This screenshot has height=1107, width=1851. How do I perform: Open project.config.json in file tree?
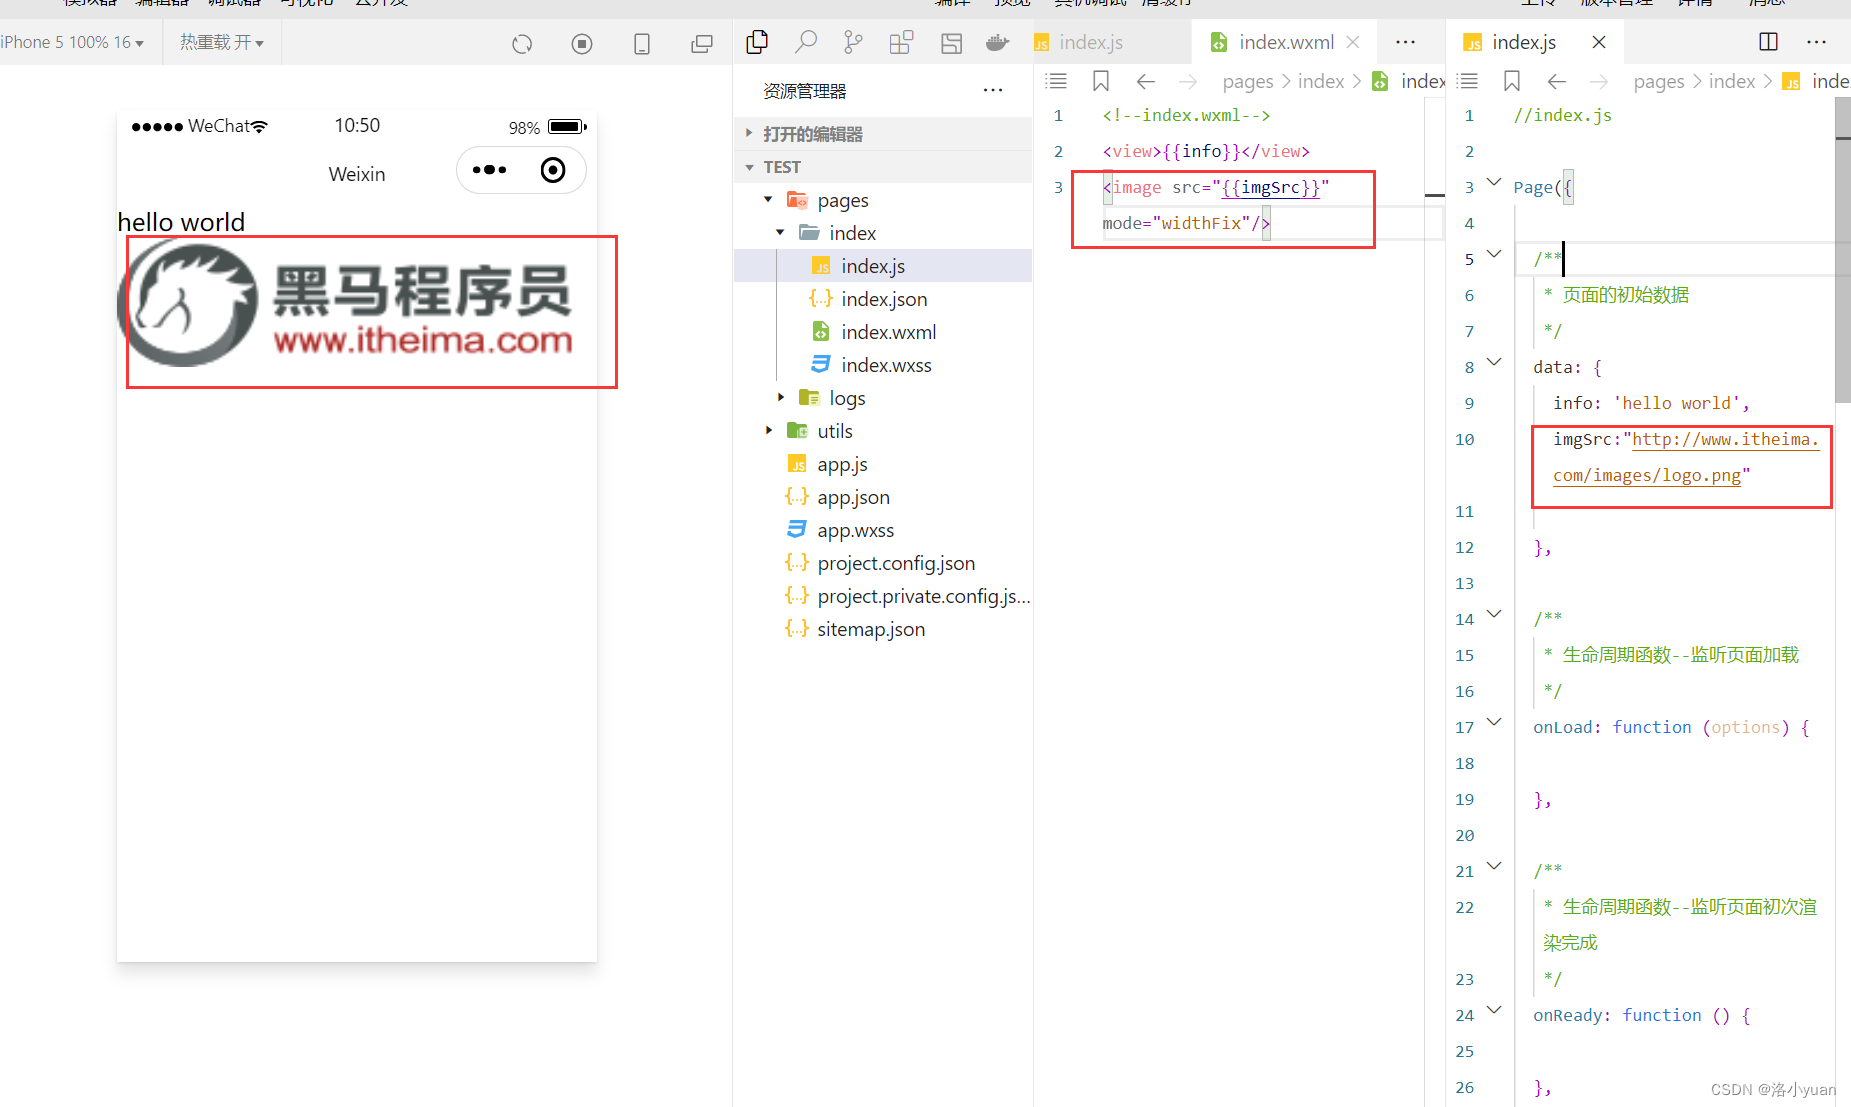[883, 563]
